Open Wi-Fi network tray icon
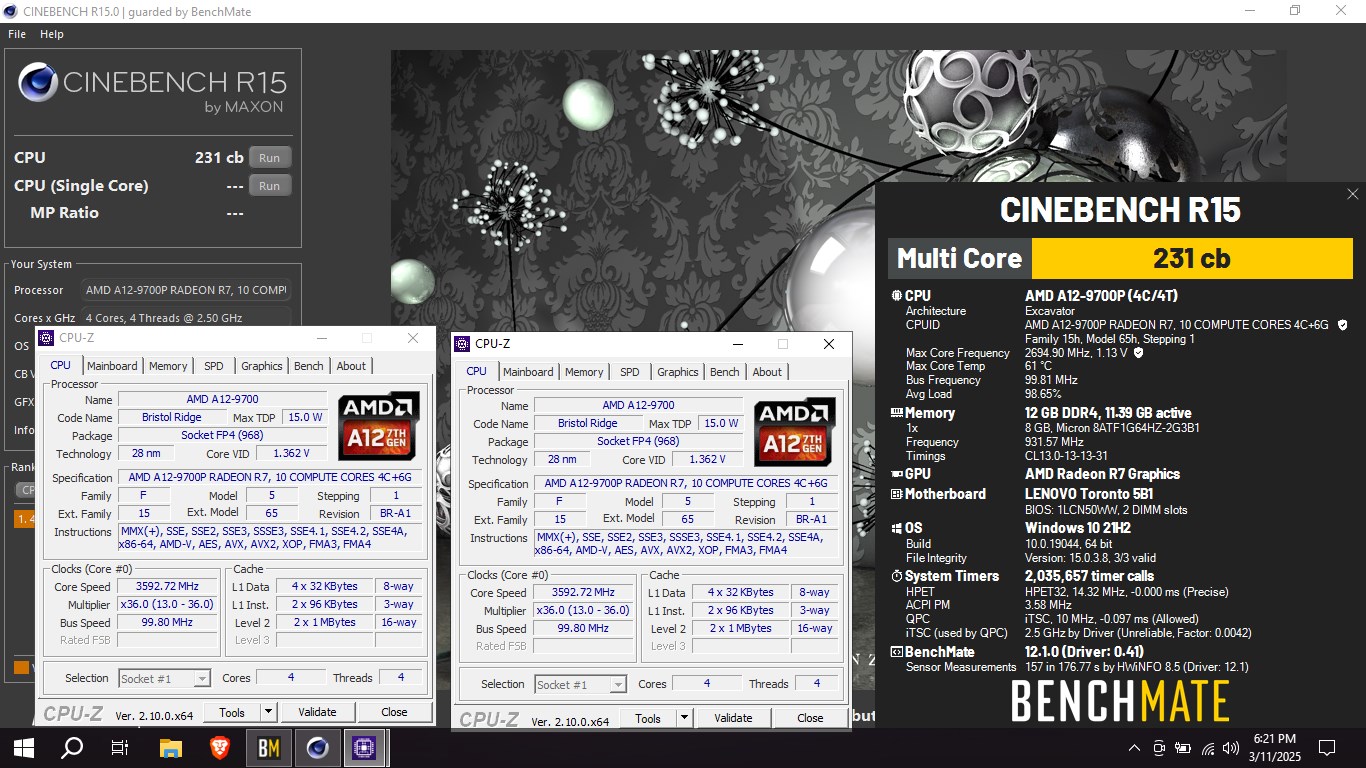The height and width of the screenshot is (768, 1366). [x=1208, y=748]
